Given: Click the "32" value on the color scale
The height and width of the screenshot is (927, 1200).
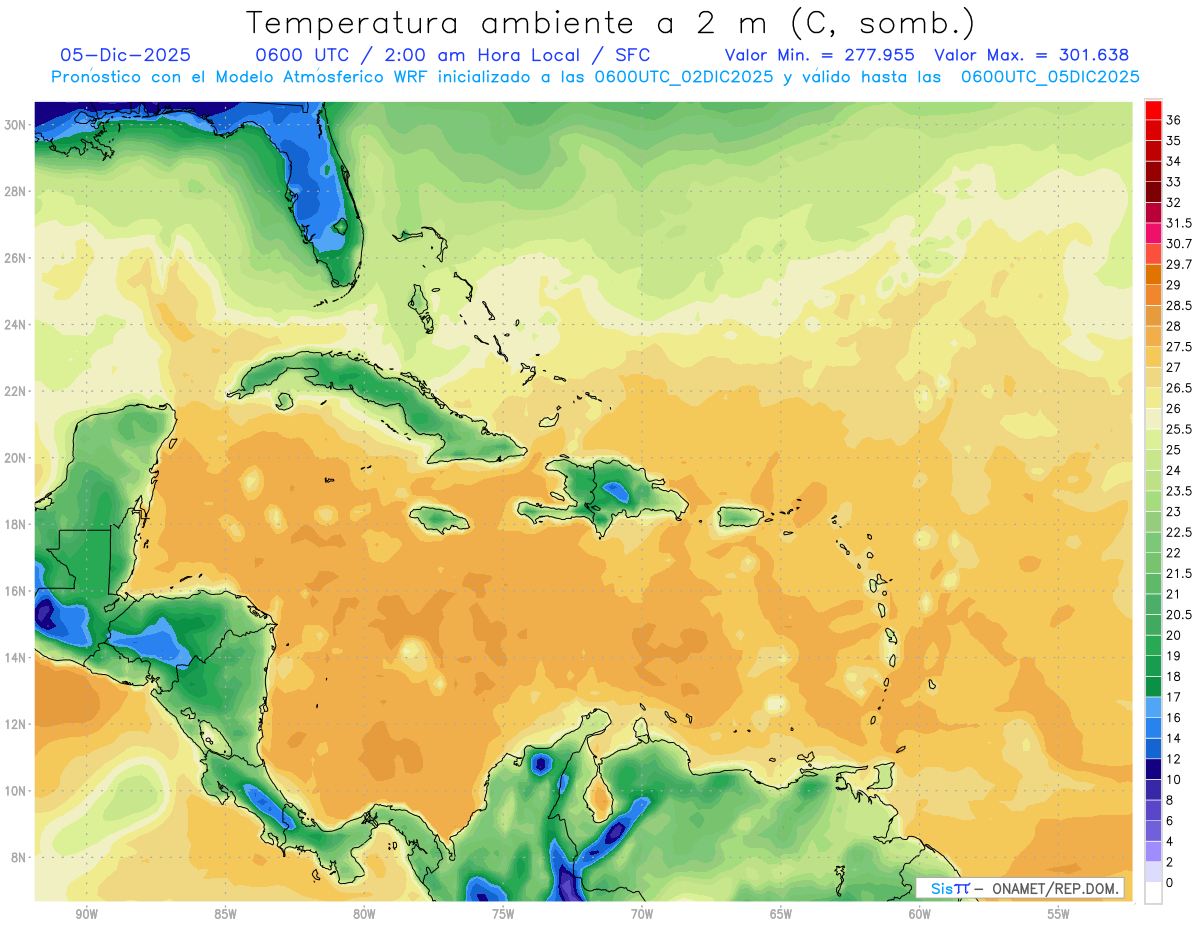Looking at the screenshot, I should click(1174, 202).
